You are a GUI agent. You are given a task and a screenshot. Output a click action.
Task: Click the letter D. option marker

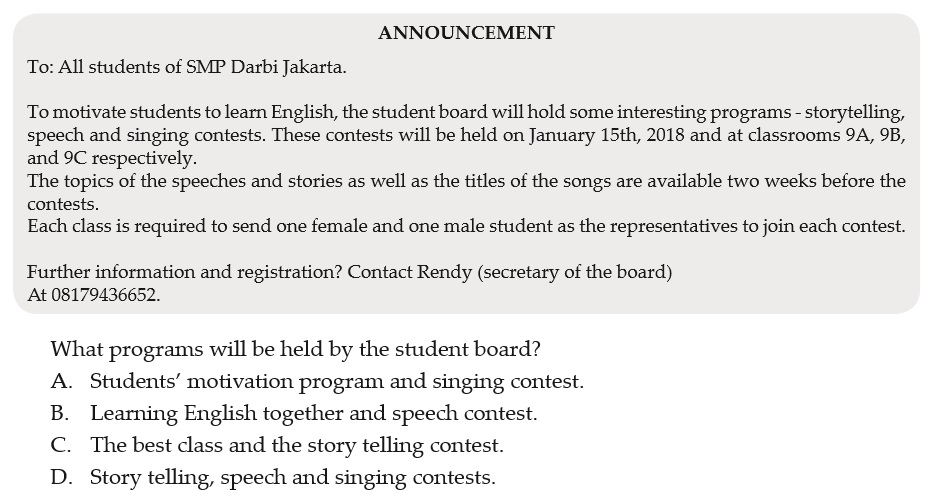[x=62, y=477]
